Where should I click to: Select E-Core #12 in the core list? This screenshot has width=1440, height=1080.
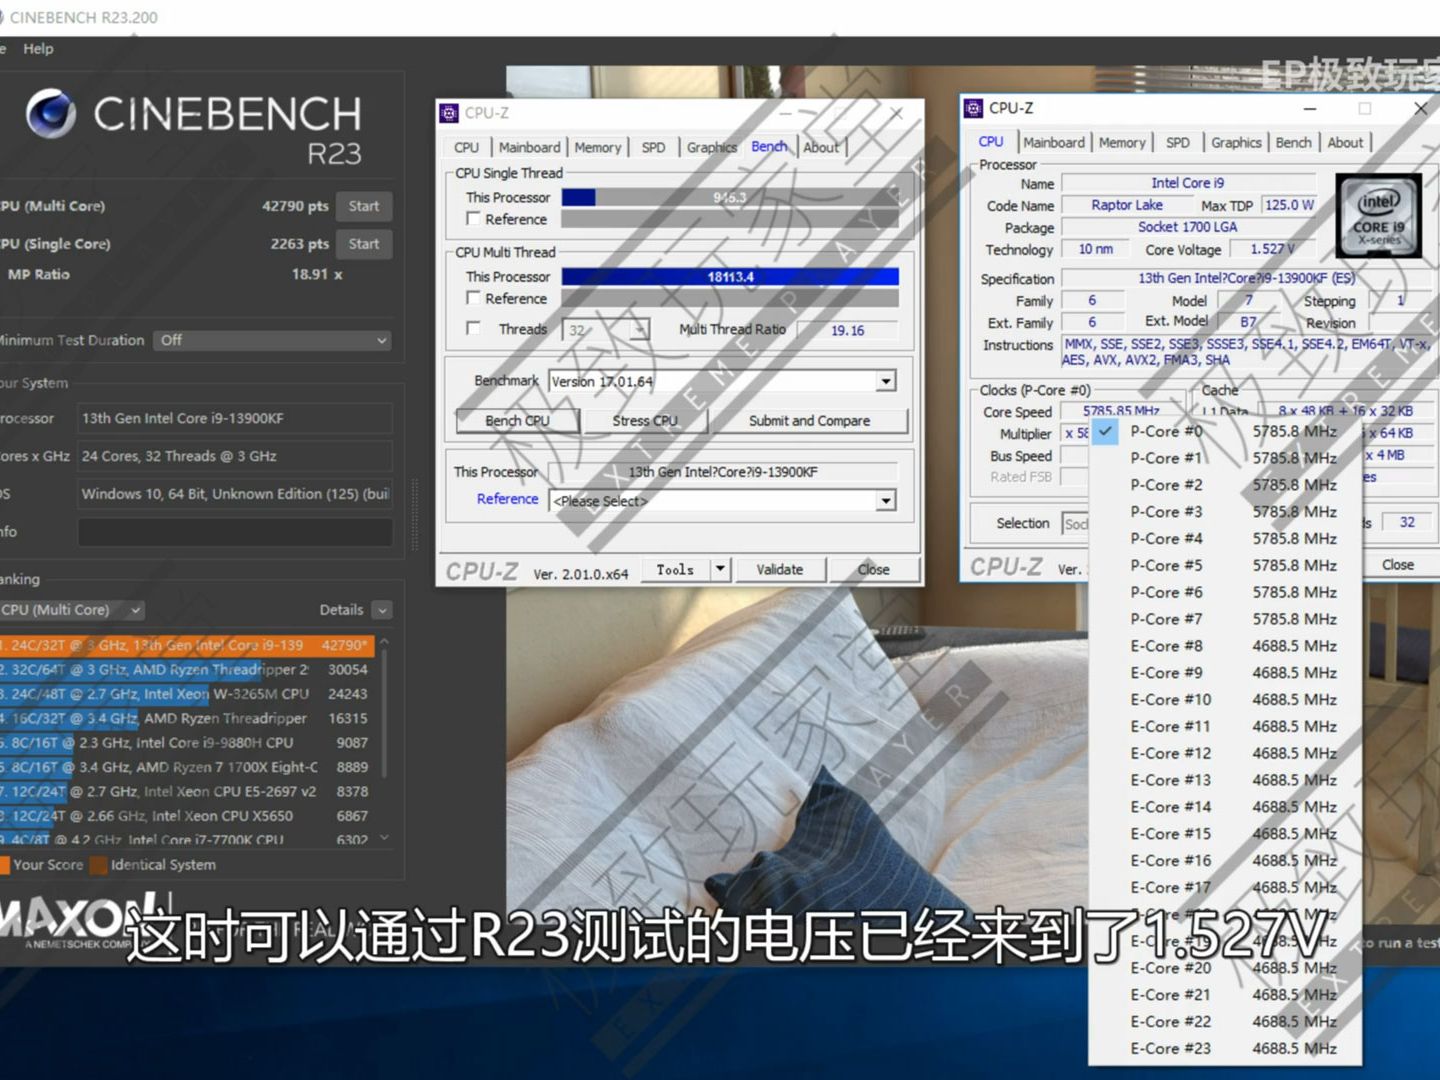point(1225,753)
